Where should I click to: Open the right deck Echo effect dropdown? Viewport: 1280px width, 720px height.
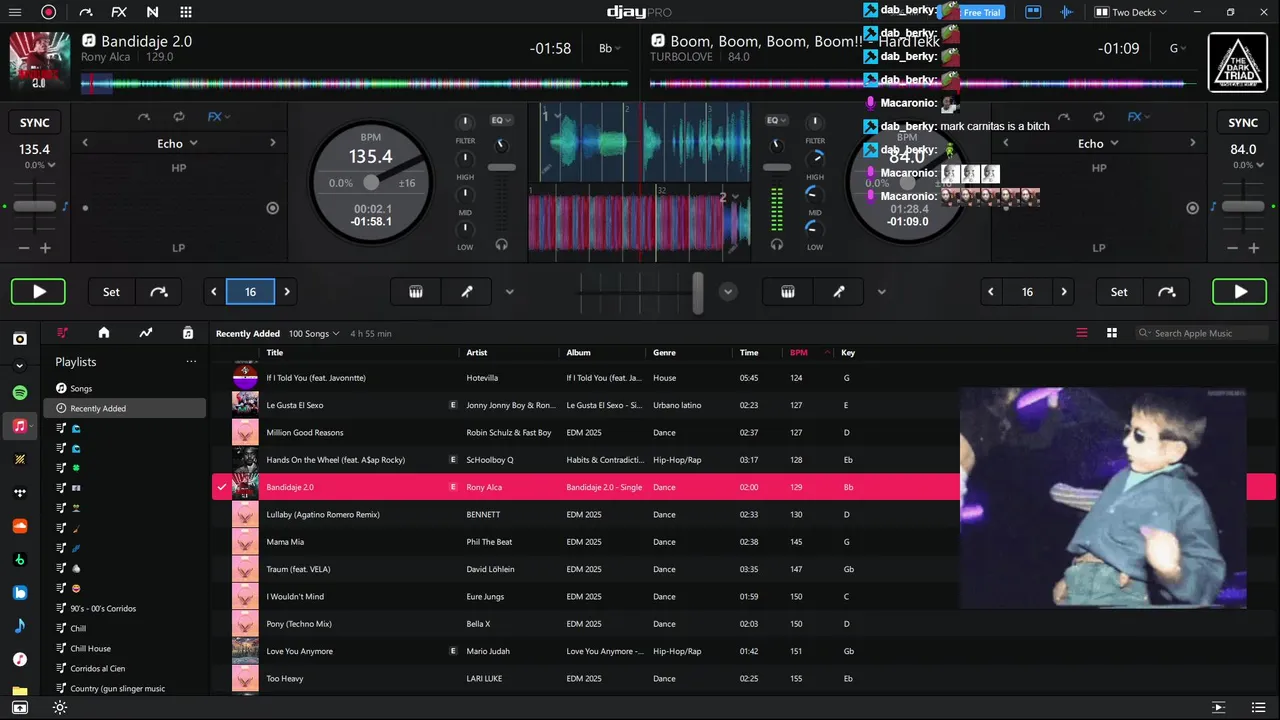(x=1097, y=143)
